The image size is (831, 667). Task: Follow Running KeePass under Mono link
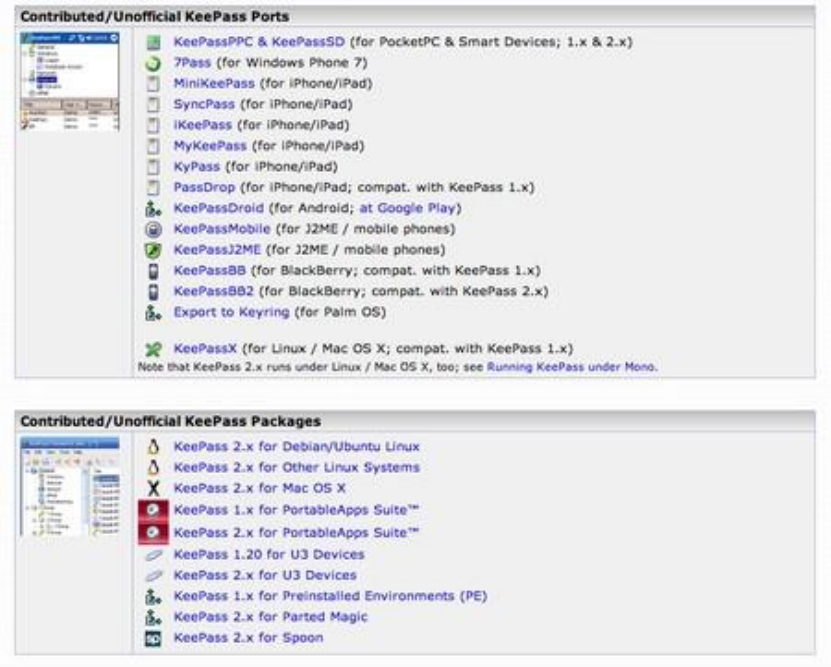572,367
